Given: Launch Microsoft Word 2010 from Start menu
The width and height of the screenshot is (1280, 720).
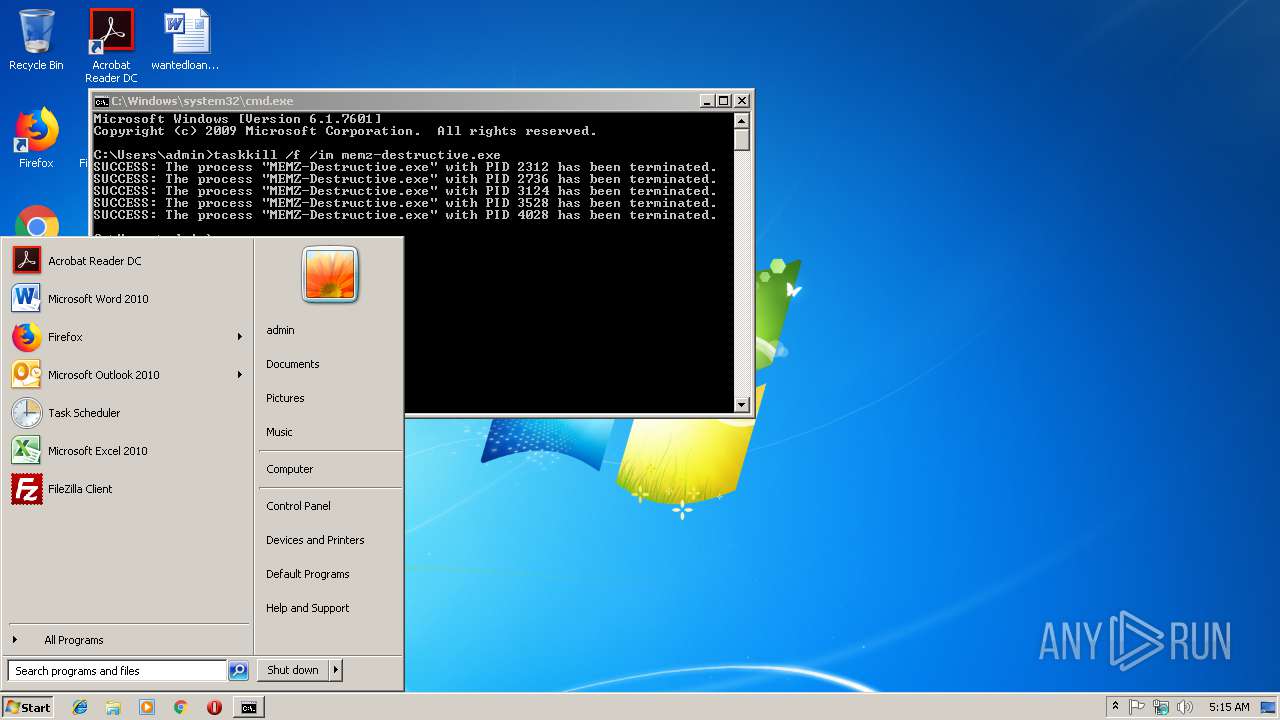Looking at the screenshot, I should pyautogui.click(x=128, y=299).
